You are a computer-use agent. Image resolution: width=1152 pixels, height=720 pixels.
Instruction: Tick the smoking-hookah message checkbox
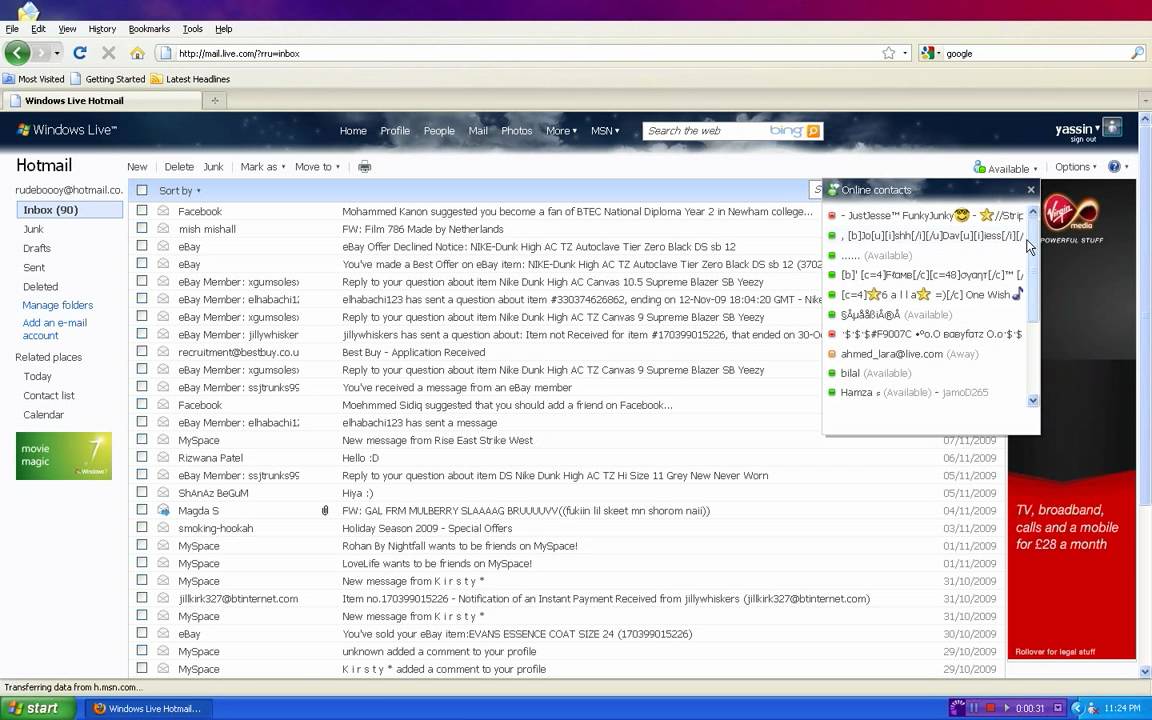[x=142, y=528]
